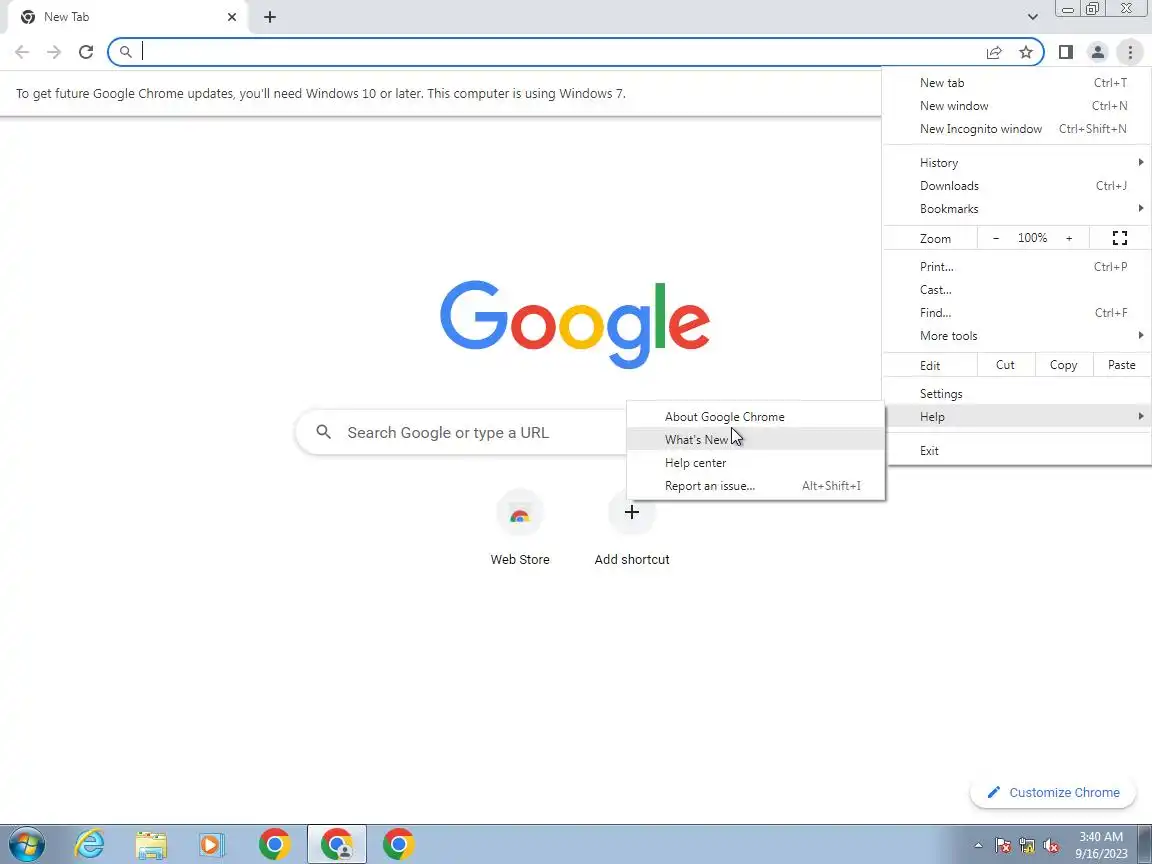1152x864 pixels.
Task: Decrease zoom with the minus button
Action: coord(996,238)
